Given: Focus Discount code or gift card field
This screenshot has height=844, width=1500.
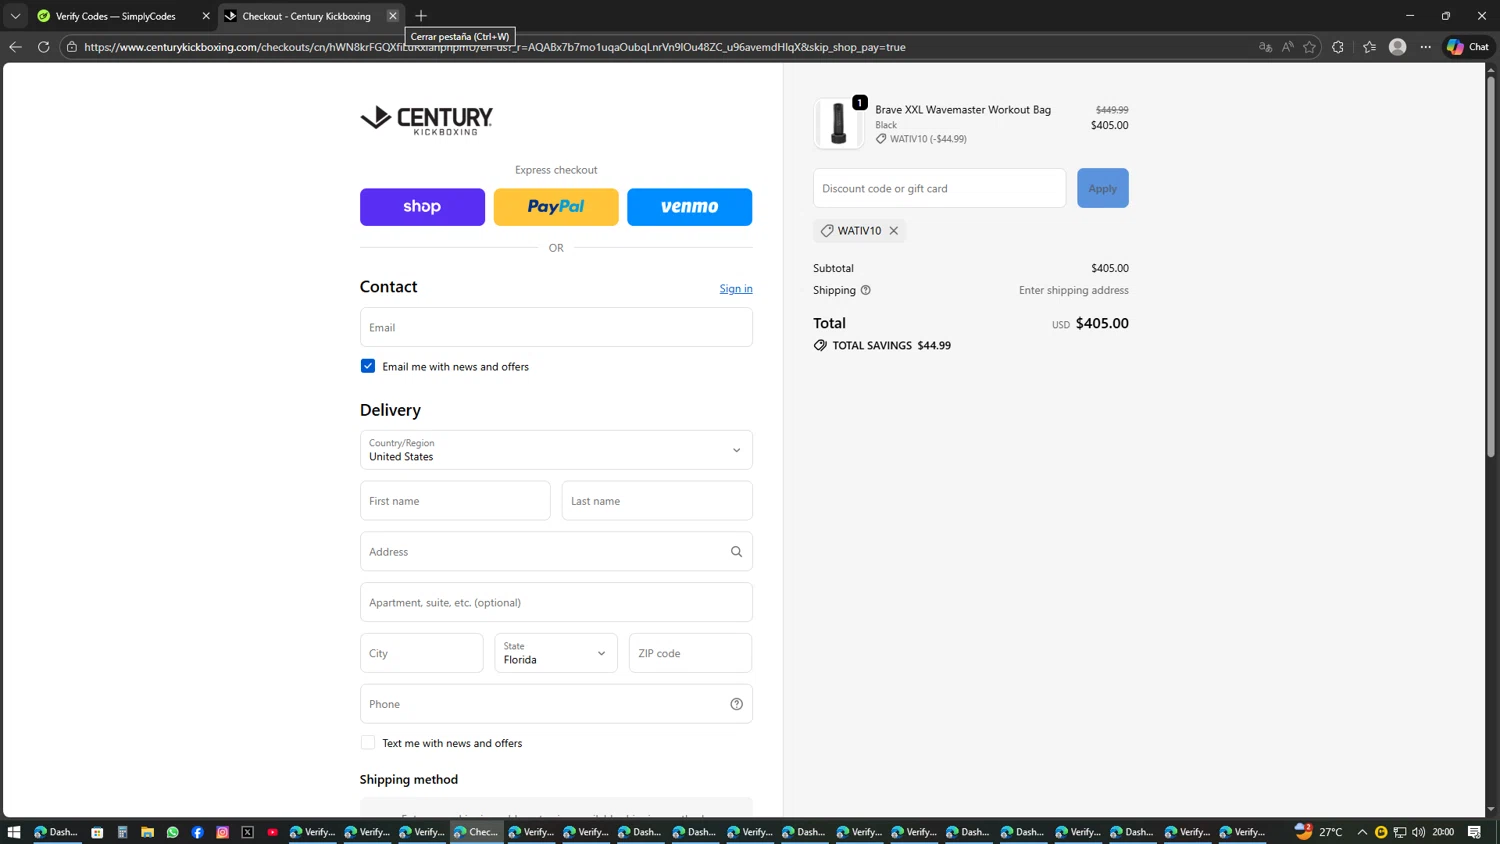Looking at the screenshot, I should (940, 188).
